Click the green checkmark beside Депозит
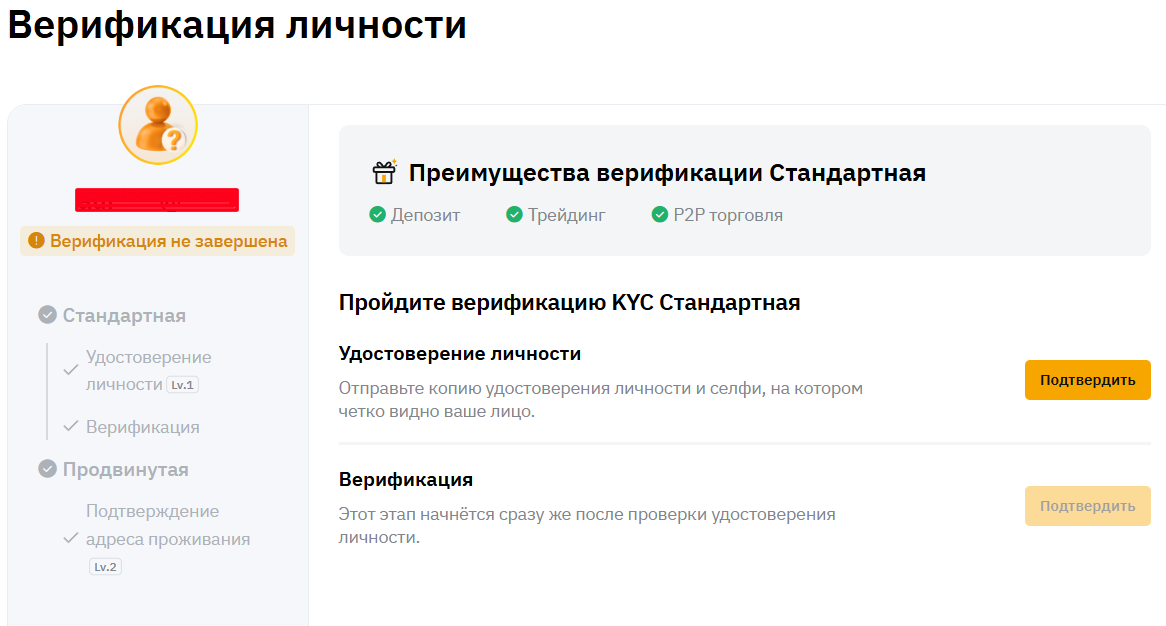 coord(378,215)
